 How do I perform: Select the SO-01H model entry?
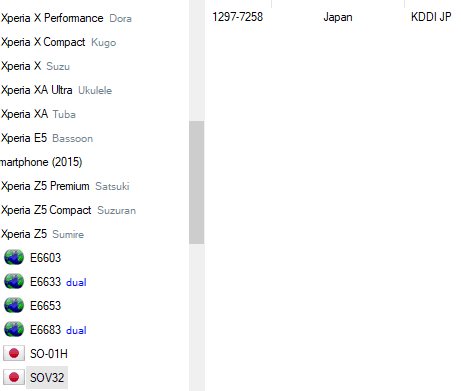click(x=49, y=354)
